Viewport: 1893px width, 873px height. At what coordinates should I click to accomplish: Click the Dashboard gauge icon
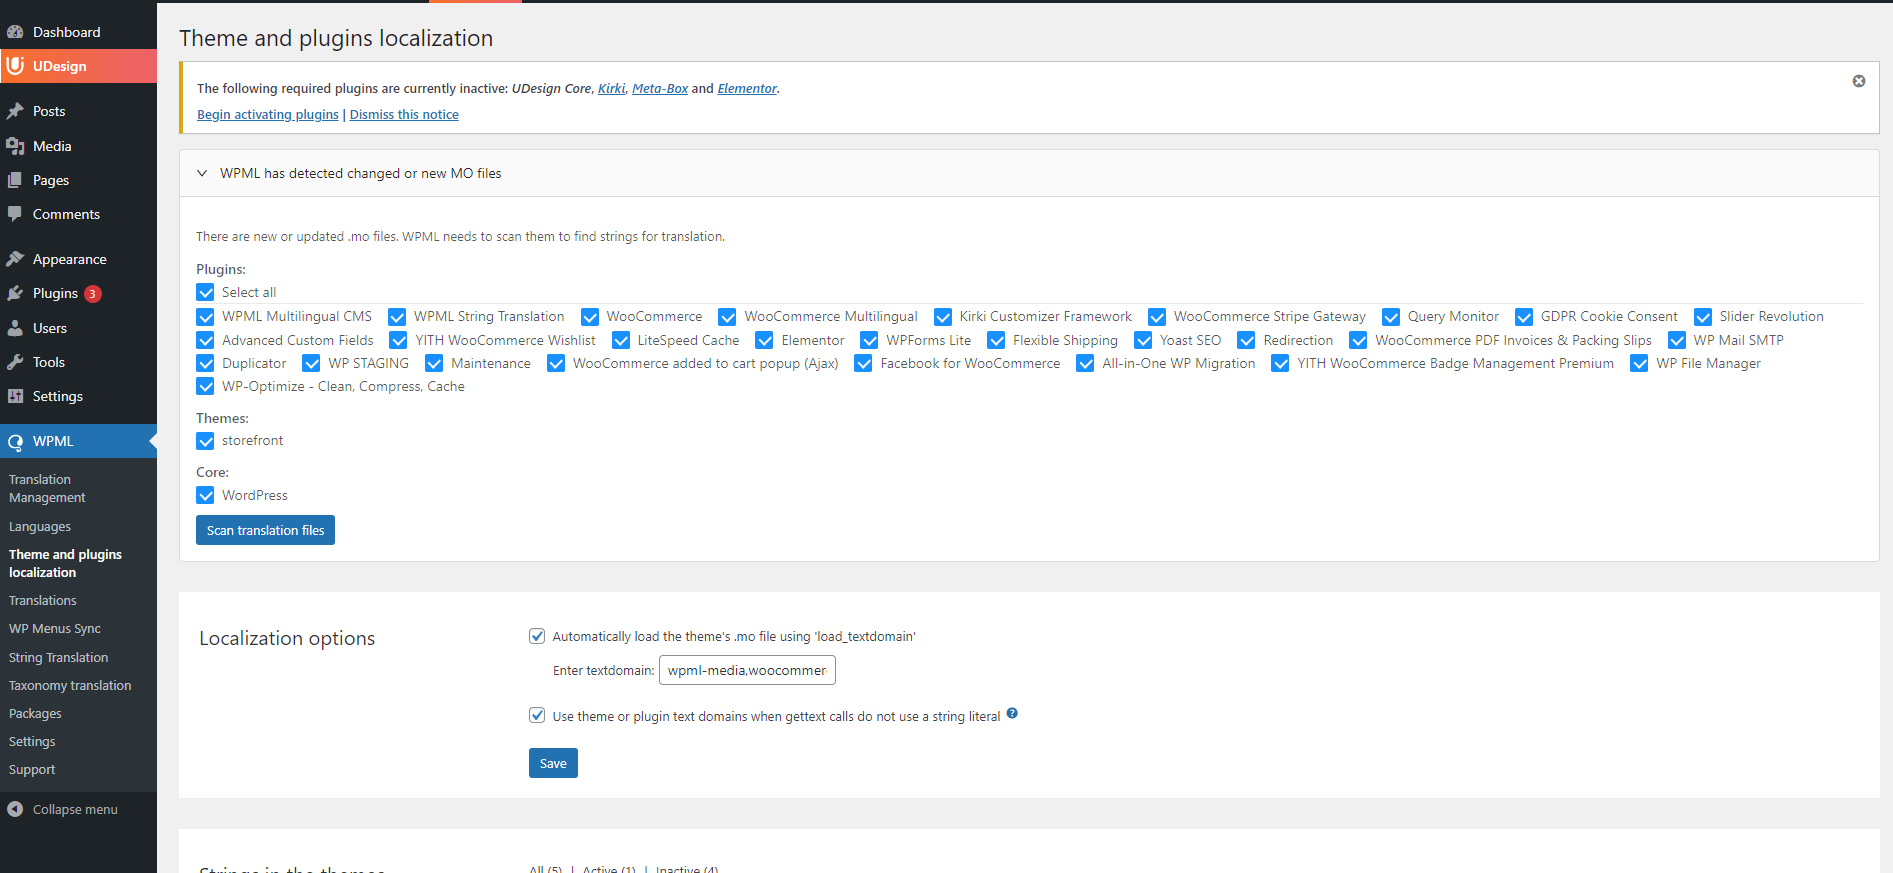[15, 32]
